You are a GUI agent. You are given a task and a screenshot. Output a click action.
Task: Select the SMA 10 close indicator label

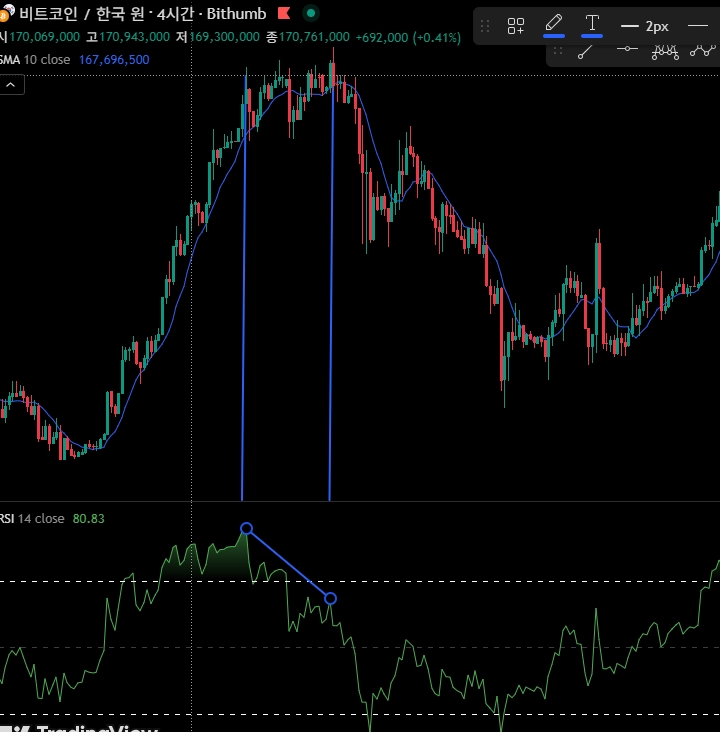point(35,60)
